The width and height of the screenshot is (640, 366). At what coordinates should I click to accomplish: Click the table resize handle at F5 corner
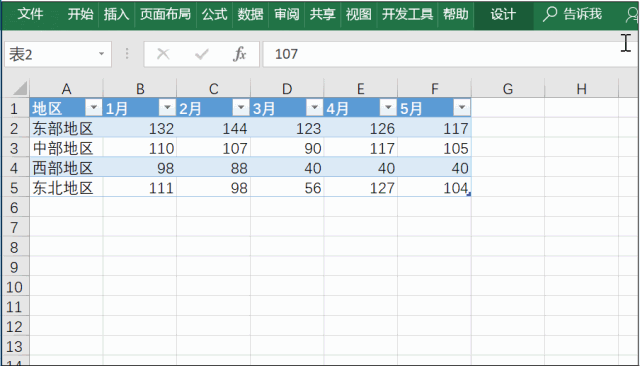[x=469, y=194]
